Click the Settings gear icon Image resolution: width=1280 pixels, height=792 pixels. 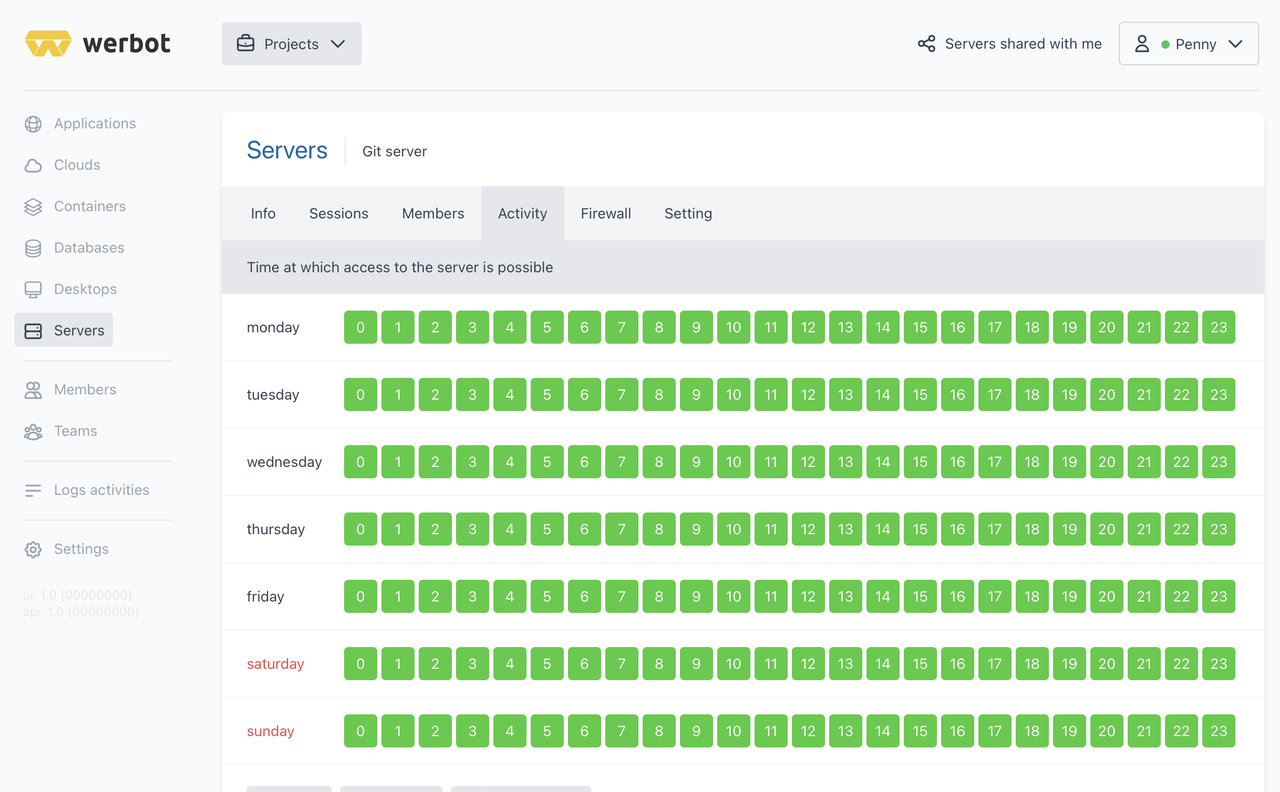[33, 550]
